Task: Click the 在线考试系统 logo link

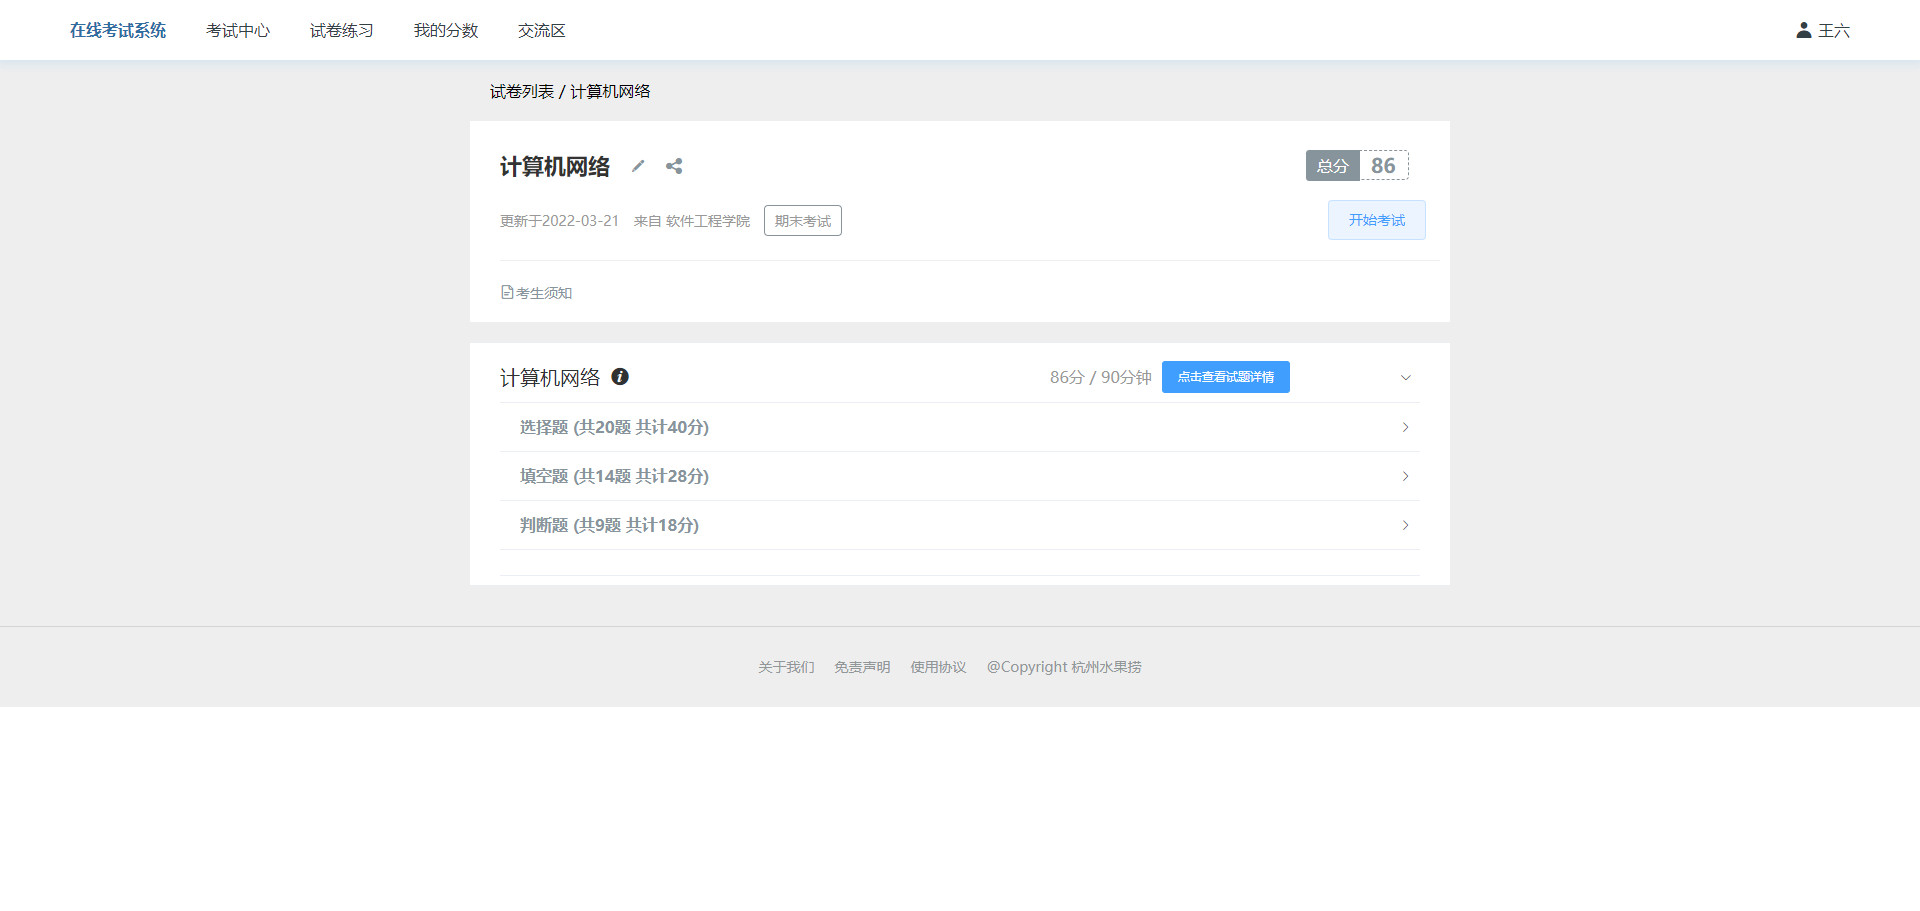Action: pyautogui.click(x=118, y=30)
